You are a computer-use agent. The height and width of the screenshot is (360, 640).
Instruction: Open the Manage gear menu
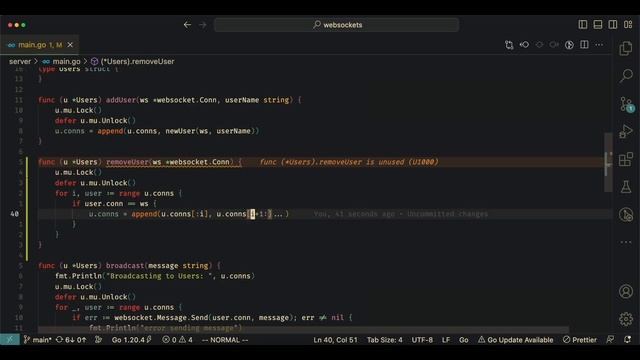coord(626,319)
